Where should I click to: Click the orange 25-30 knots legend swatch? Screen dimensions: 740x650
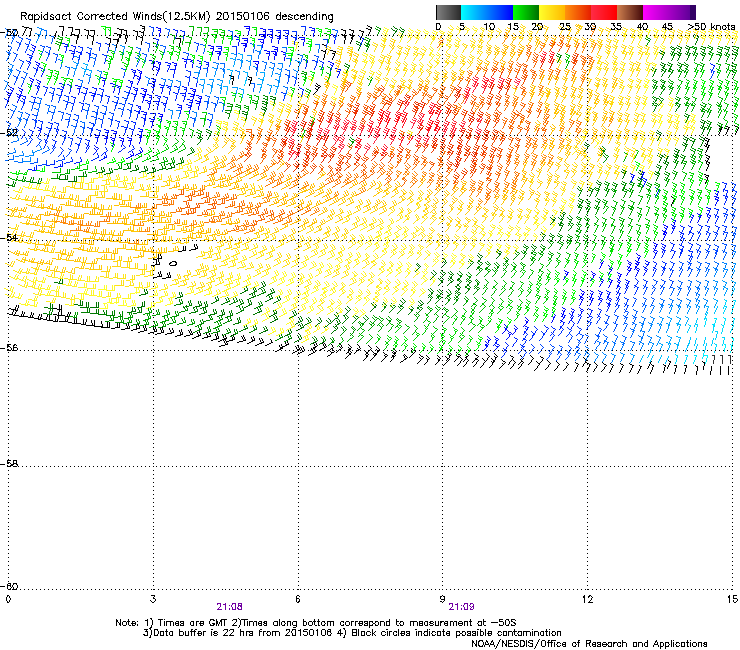[x=578, y=12]
